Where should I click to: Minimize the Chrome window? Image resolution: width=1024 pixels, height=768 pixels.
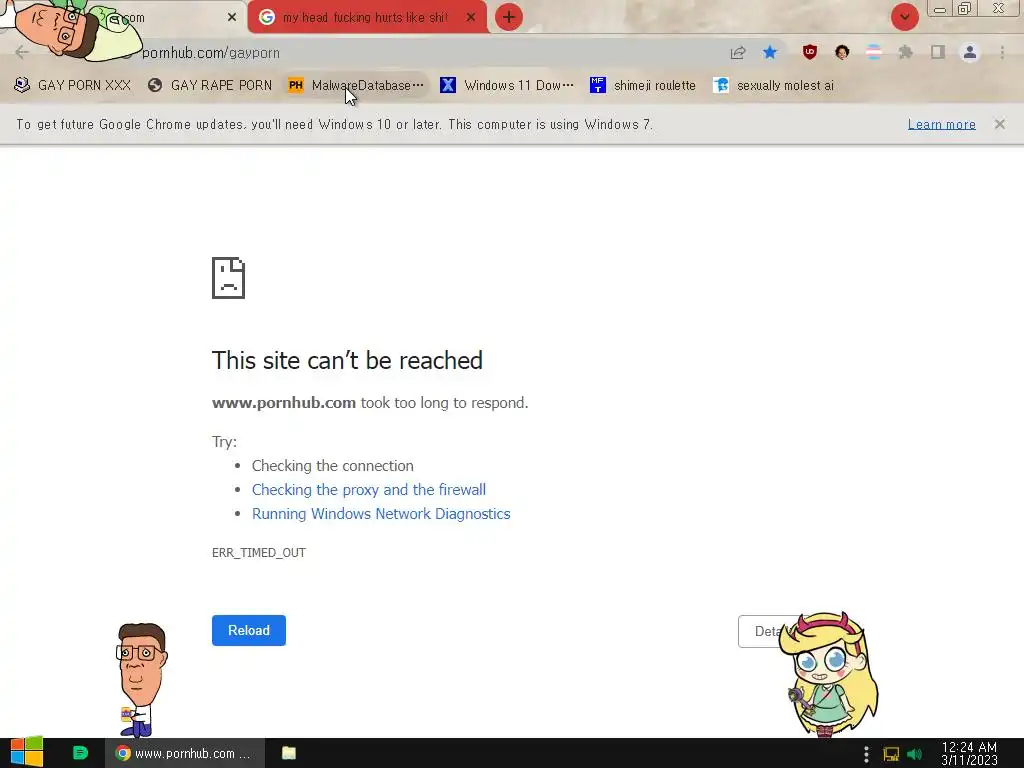pos(940,9)
